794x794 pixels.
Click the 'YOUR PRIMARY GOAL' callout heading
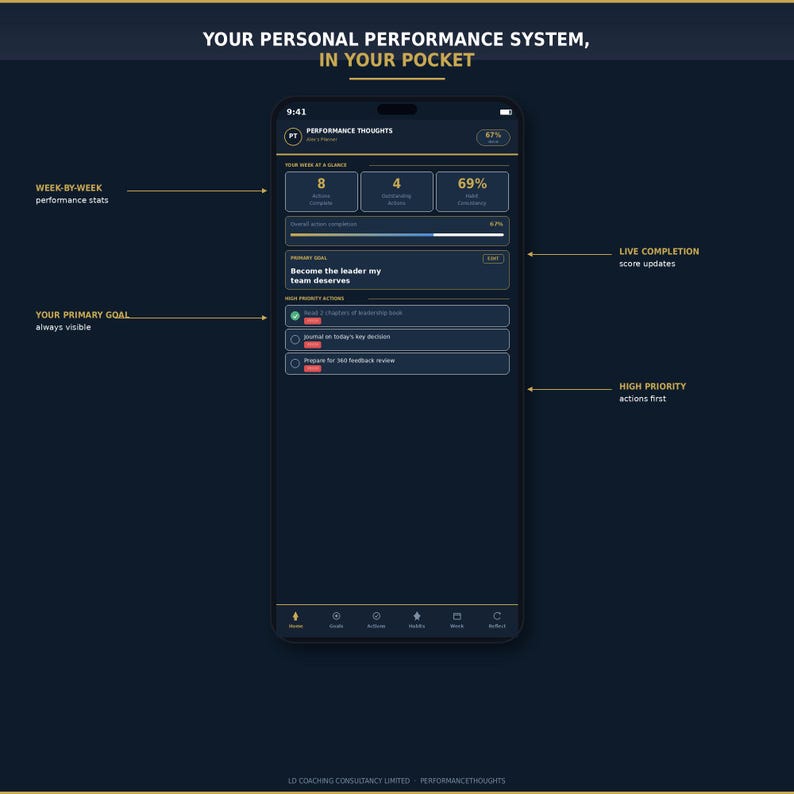[x=82, y=315]
